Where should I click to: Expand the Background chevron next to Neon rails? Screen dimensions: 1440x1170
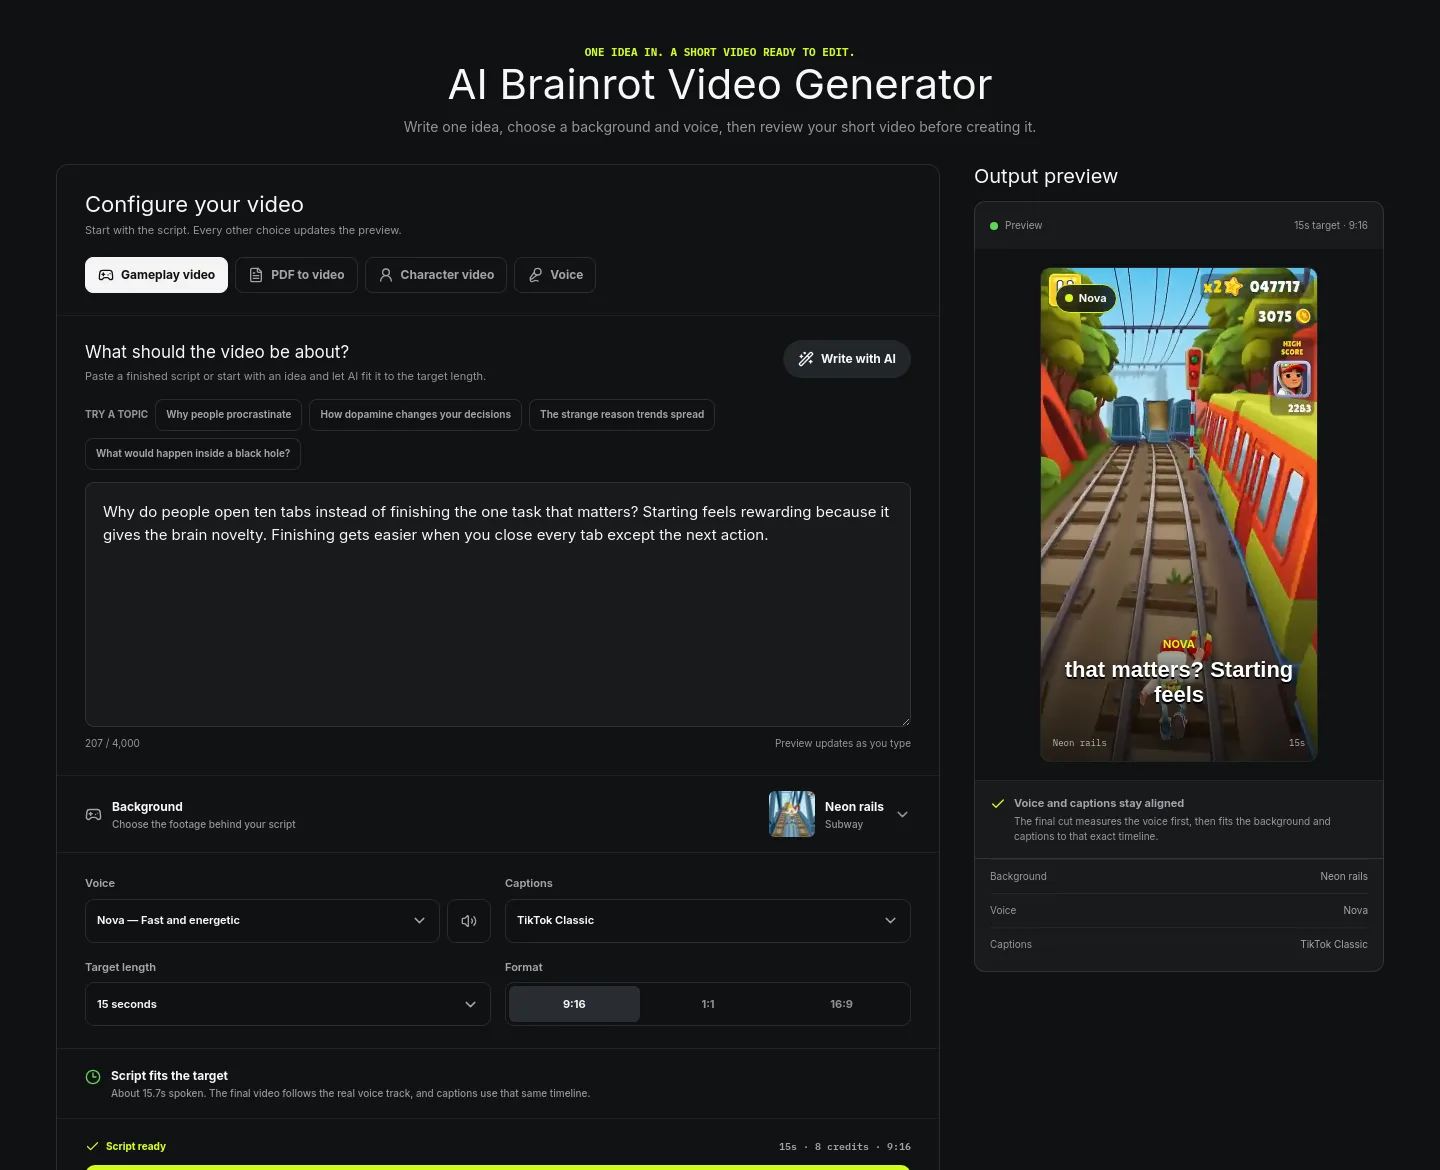click(x=903, y=814)
